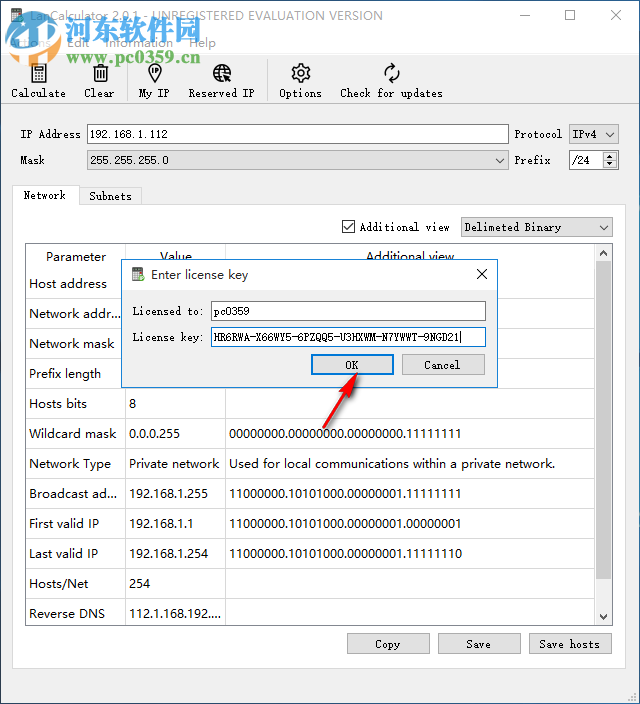Click the Additional view column header
Viewport: 640px width, 704px height.
click(410, 256)
